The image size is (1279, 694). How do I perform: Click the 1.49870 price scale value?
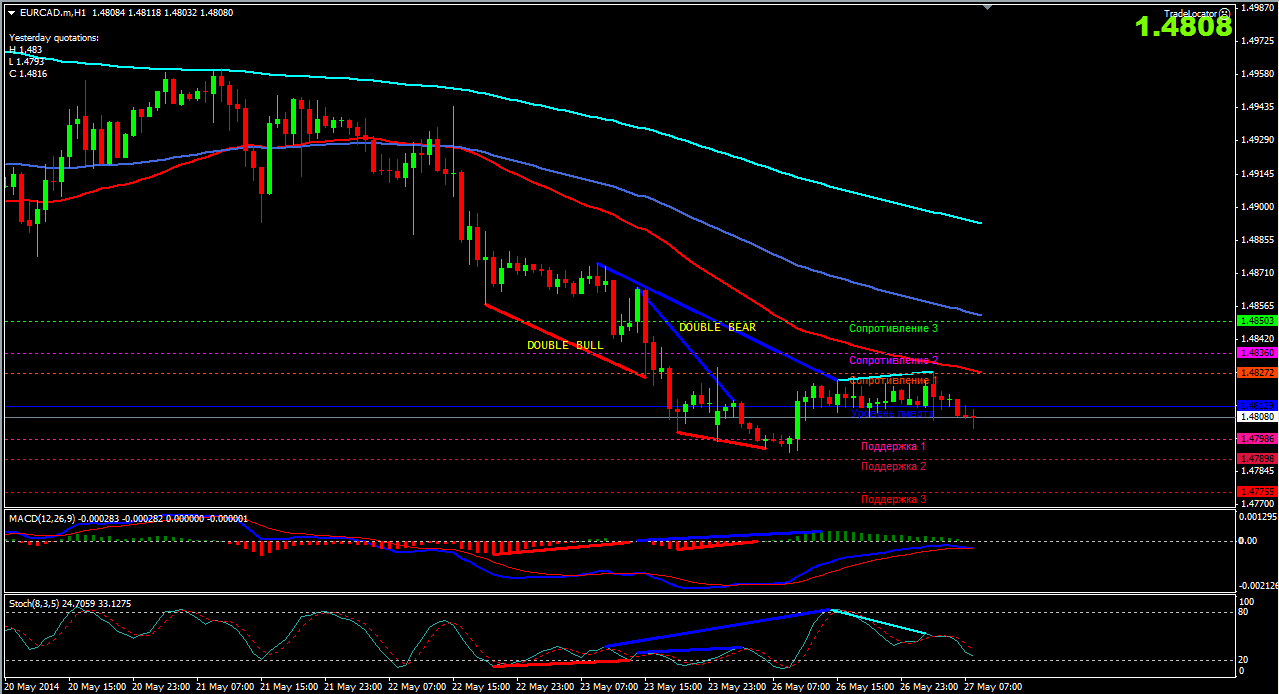pyautogui.click(x=1256, y=8)
